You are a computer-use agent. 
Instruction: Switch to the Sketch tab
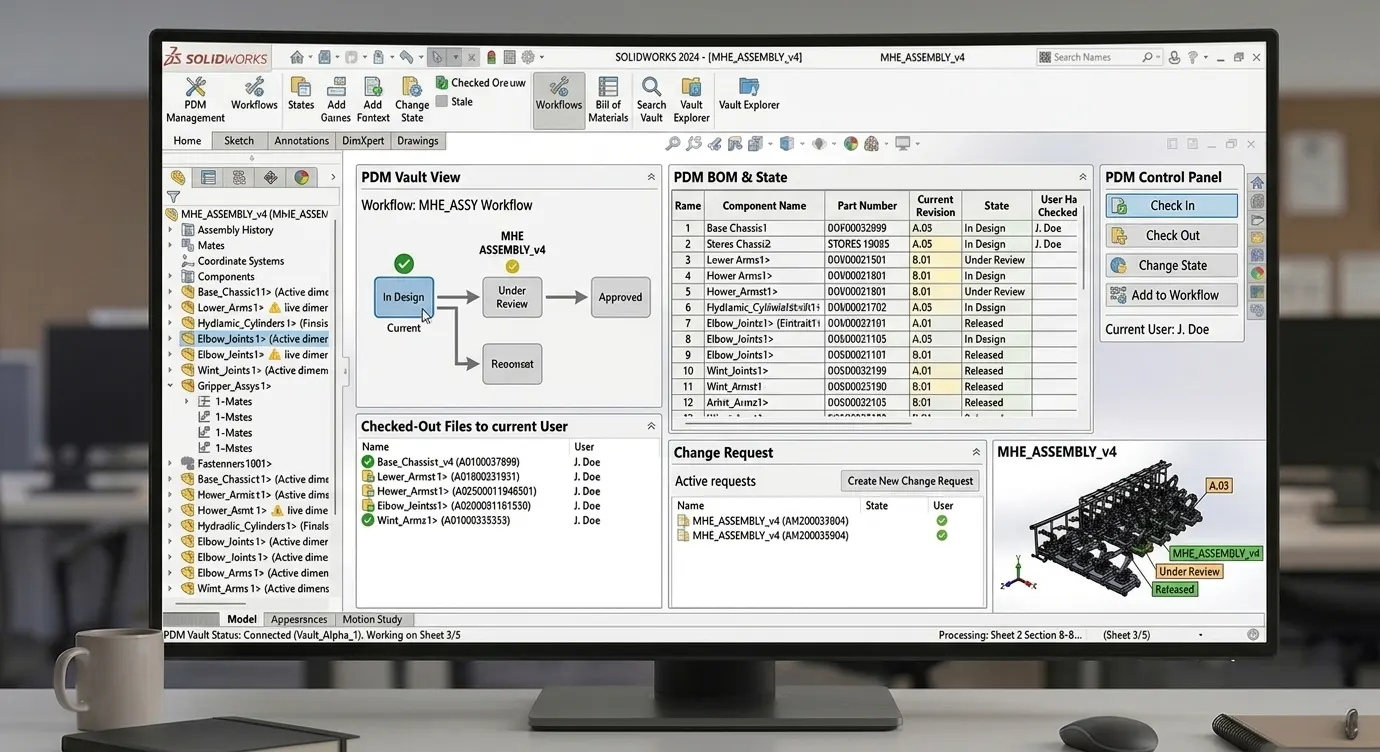[239, 141]
